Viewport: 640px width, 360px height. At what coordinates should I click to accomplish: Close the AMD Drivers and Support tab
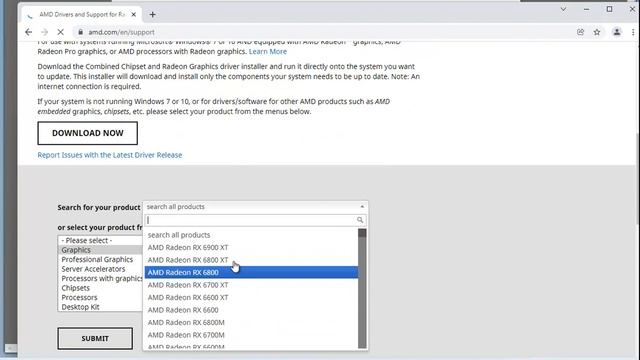click(133, 14)
